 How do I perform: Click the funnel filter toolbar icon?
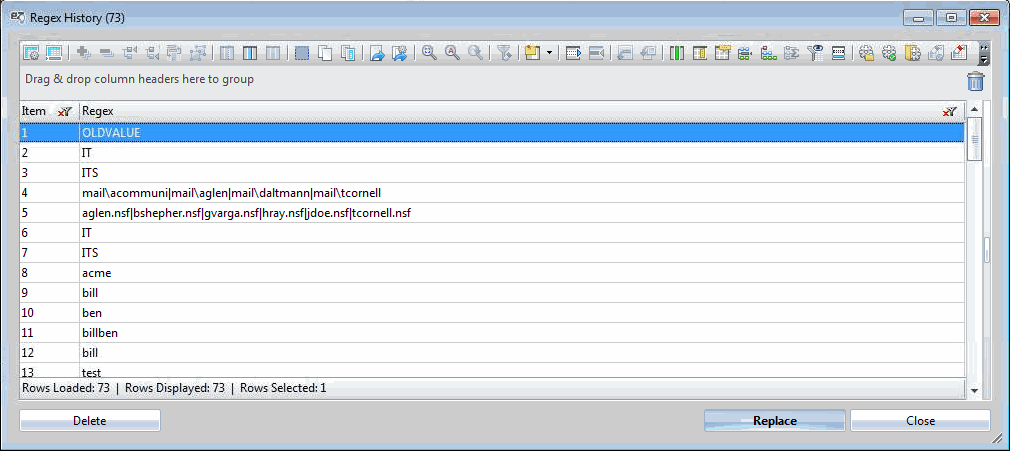(x=505, y=53)
